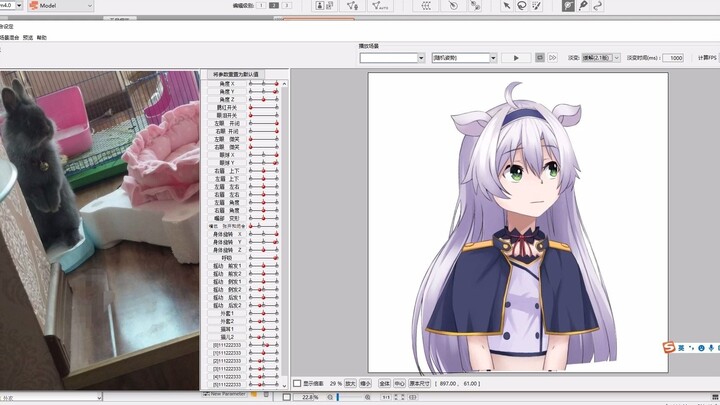
Task: Toggle the loop playback button
Action: [540, 57]
